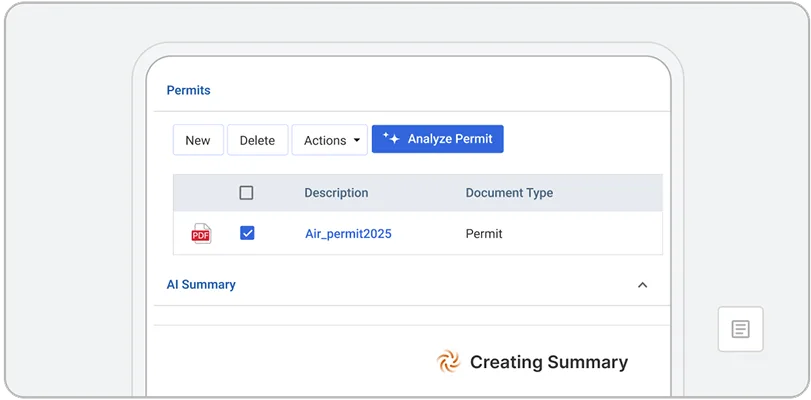The height and width of the screenshot is (400, 811).
Task: Click the document notes icon button
Action: (x=740, y=329)
